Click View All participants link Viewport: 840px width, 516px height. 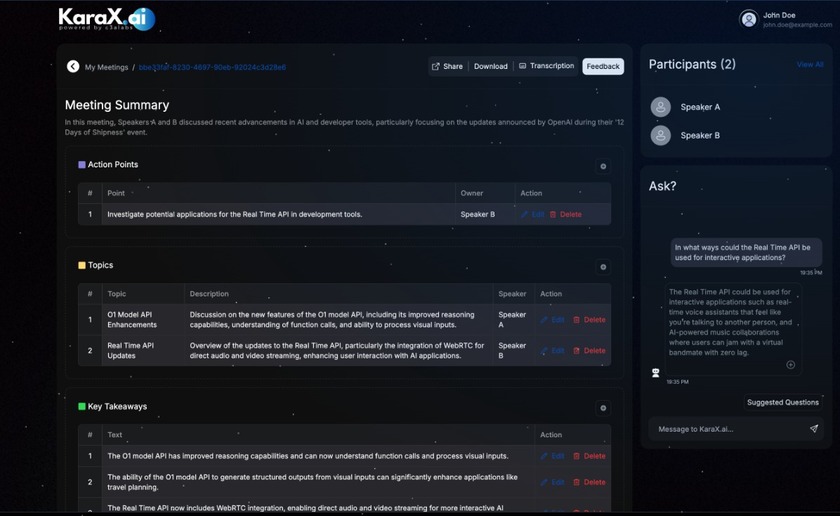810,65
